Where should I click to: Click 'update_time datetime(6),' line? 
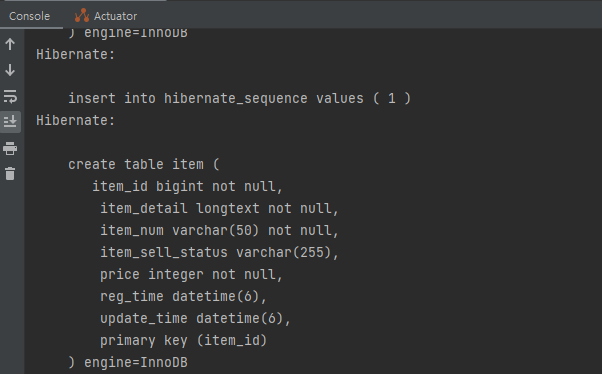tap(195, 318)
